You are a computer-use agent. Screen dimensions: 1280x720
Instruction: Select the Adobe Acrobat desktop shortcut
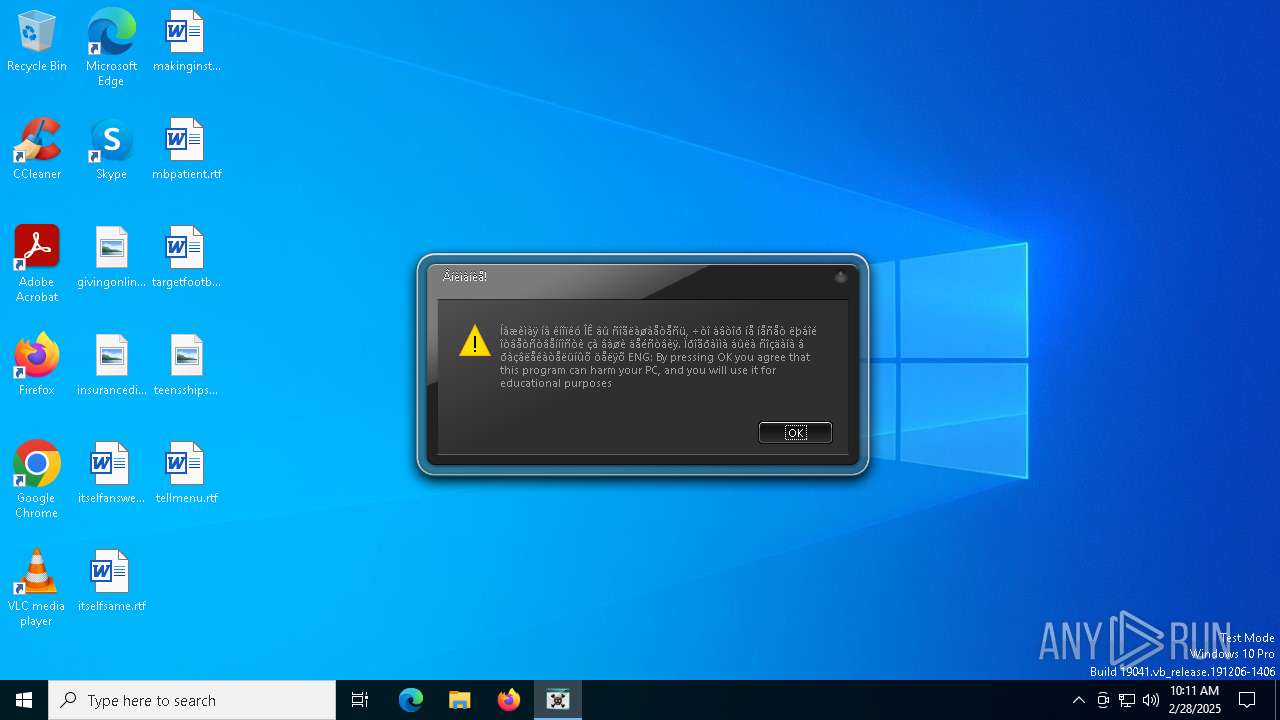pyautogui.click(x=37, y=264)
